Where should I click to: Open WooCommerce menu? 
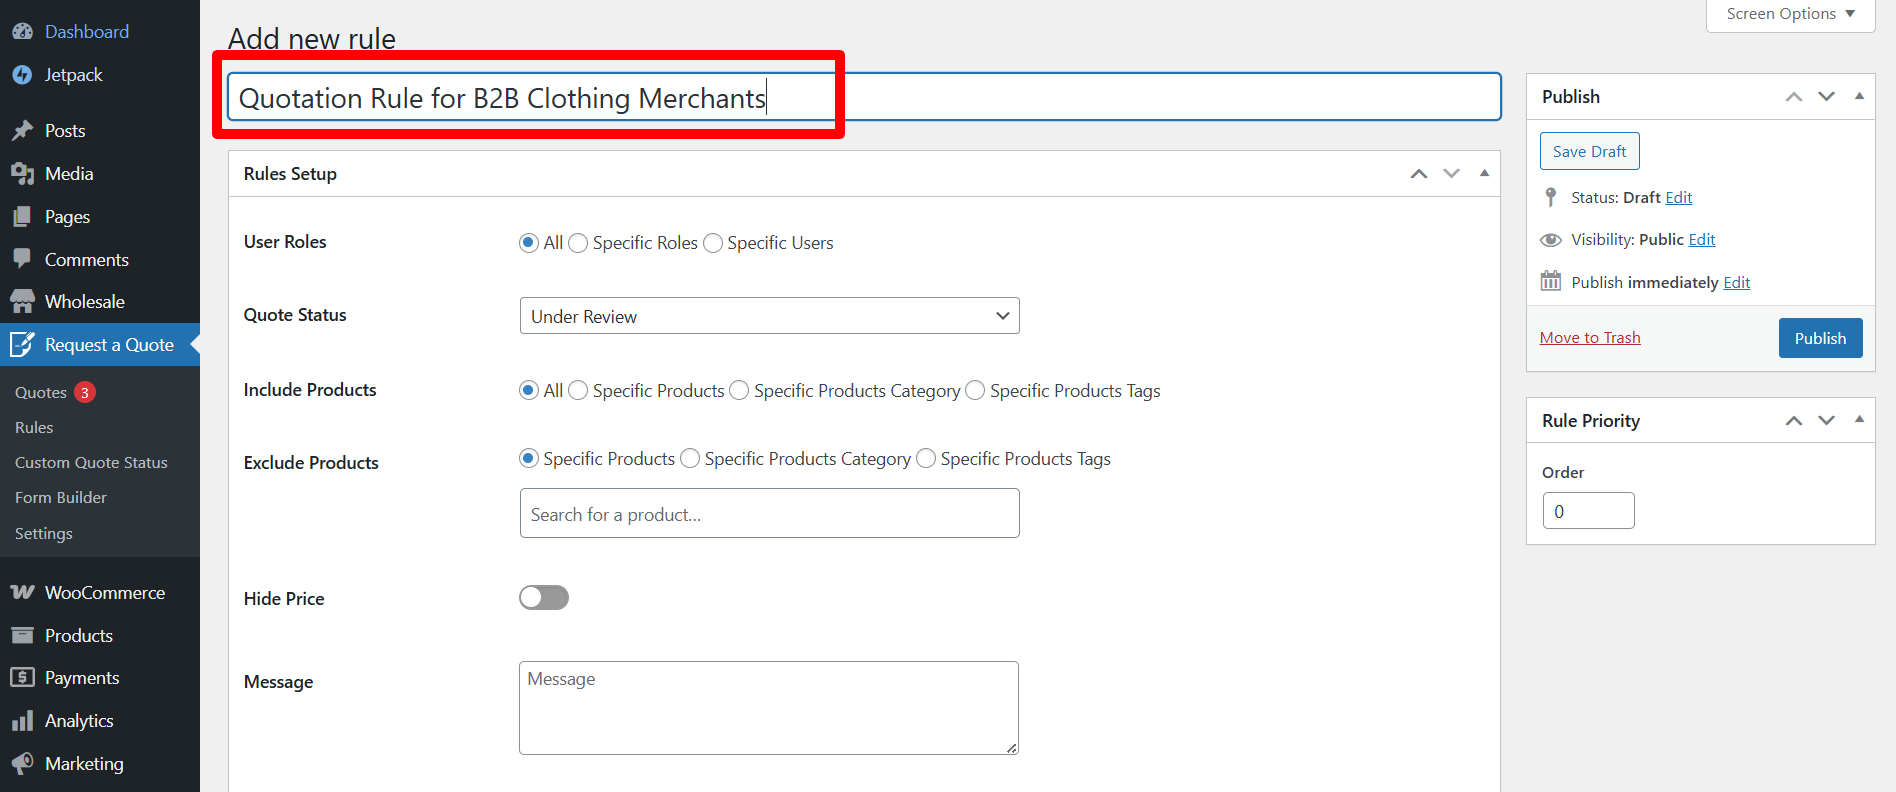[x=100, y=593]
